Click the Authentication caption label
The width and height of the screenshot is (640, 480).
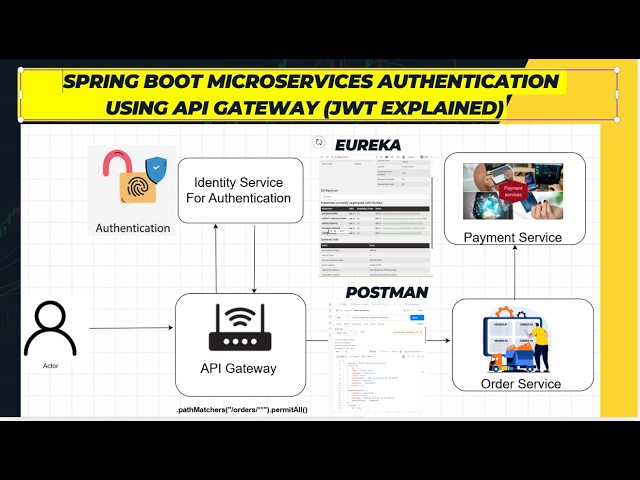[x=133, y=228]
